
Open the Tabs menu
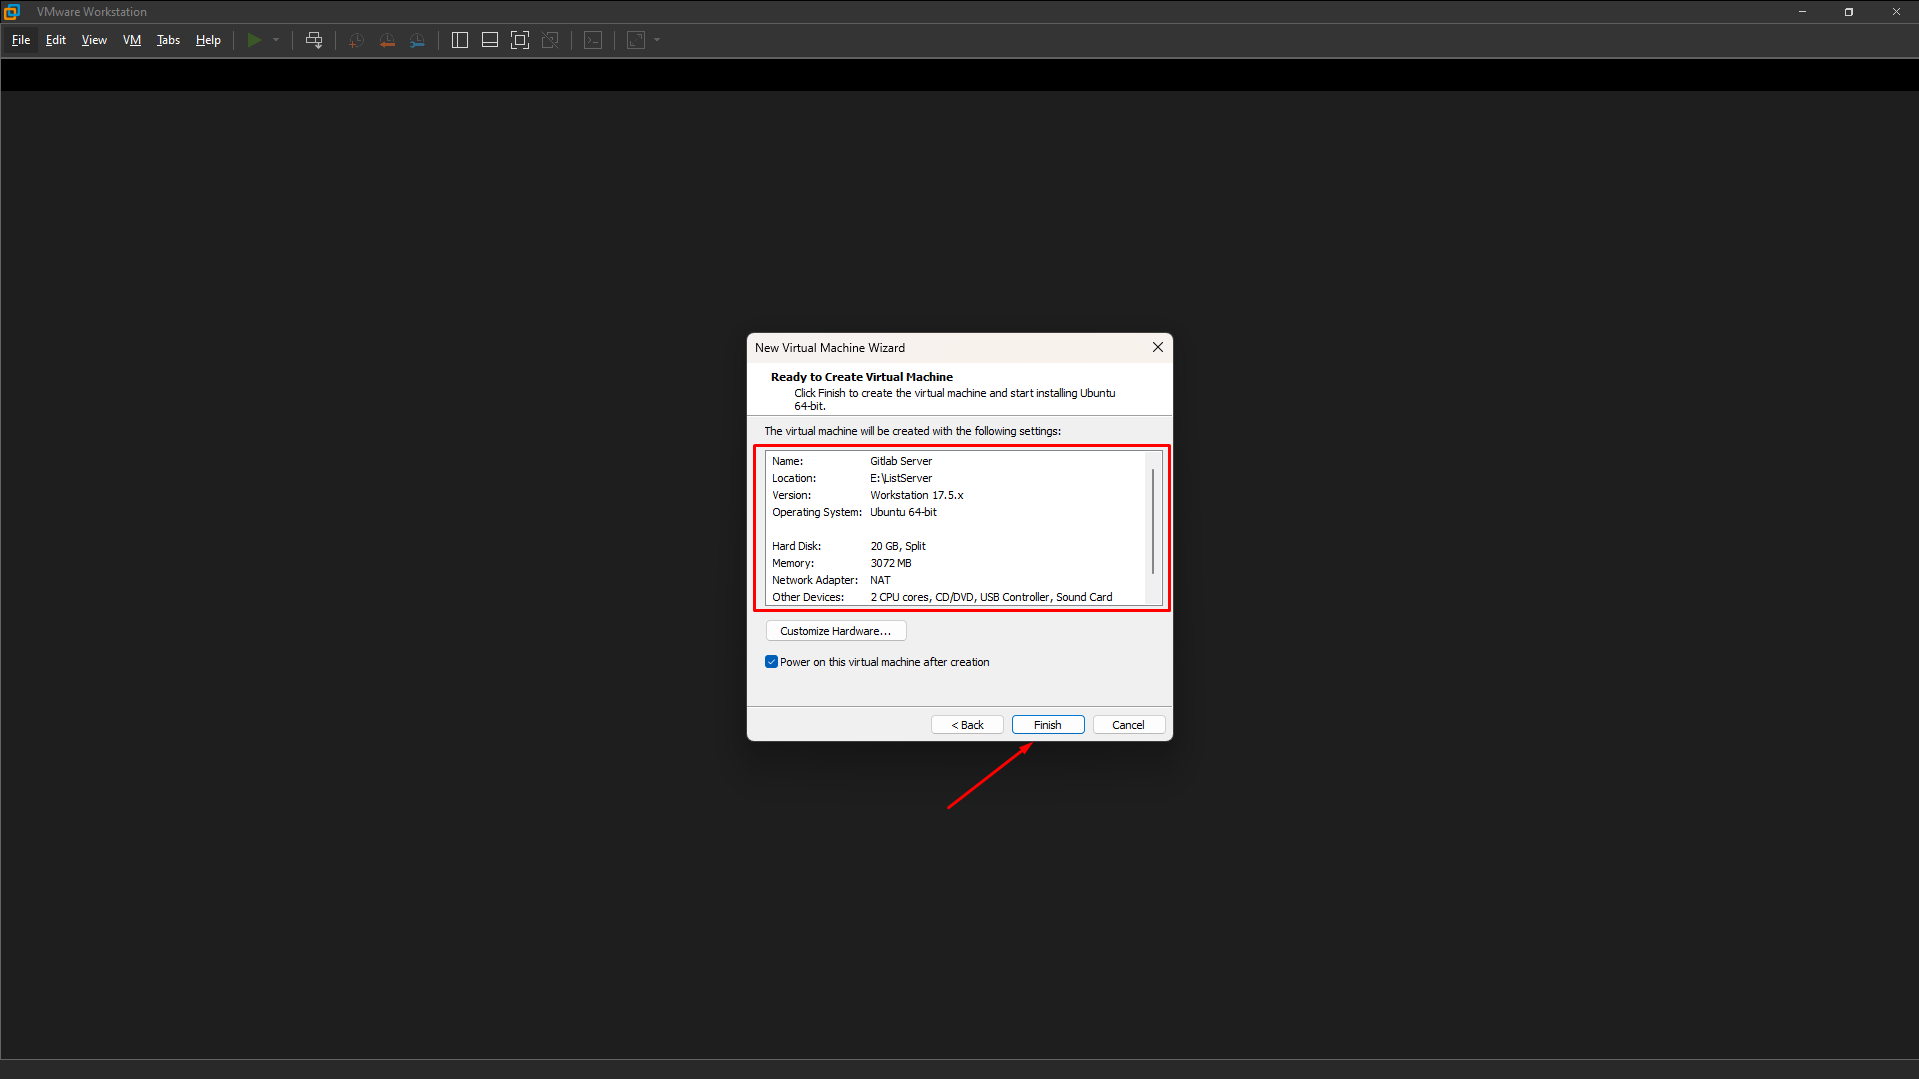coord(168,40)
